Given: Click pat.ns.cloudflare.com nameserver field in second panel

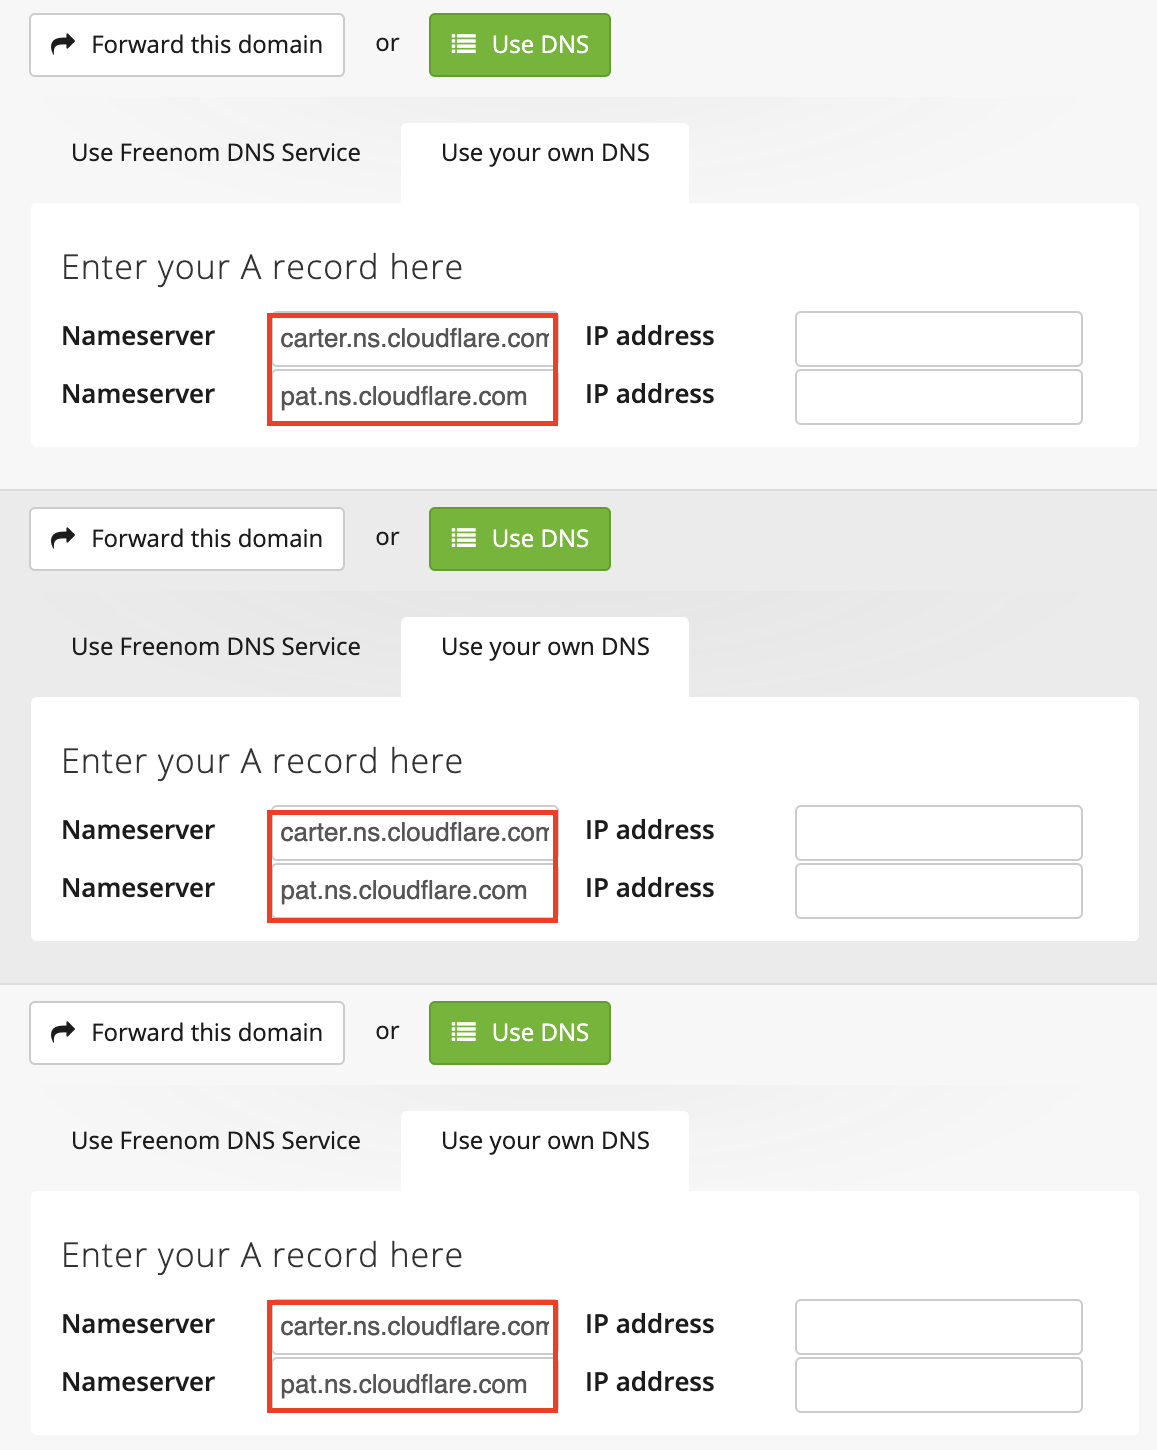Looking at the screenshot, I should coord(413,891).
